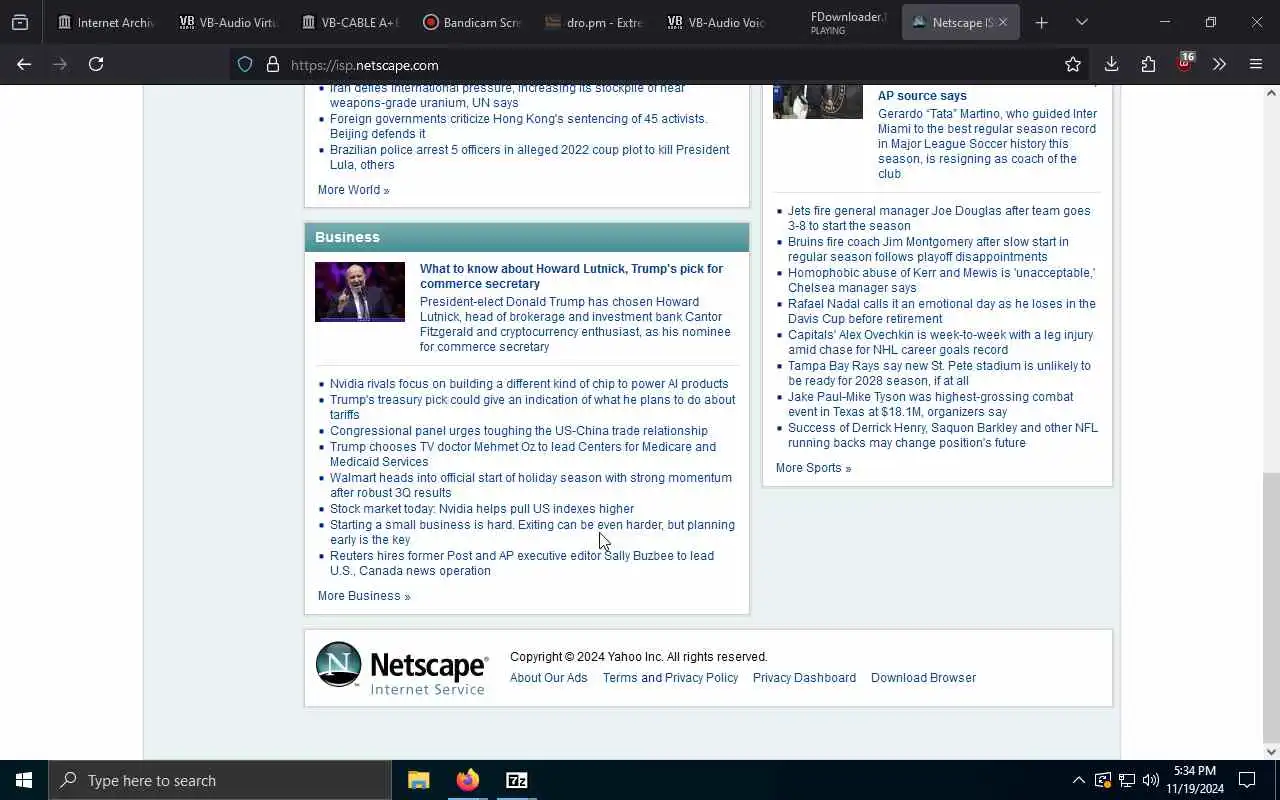Click the site security padlock icon
This screenshot has width=1280, height=800.
272,65
